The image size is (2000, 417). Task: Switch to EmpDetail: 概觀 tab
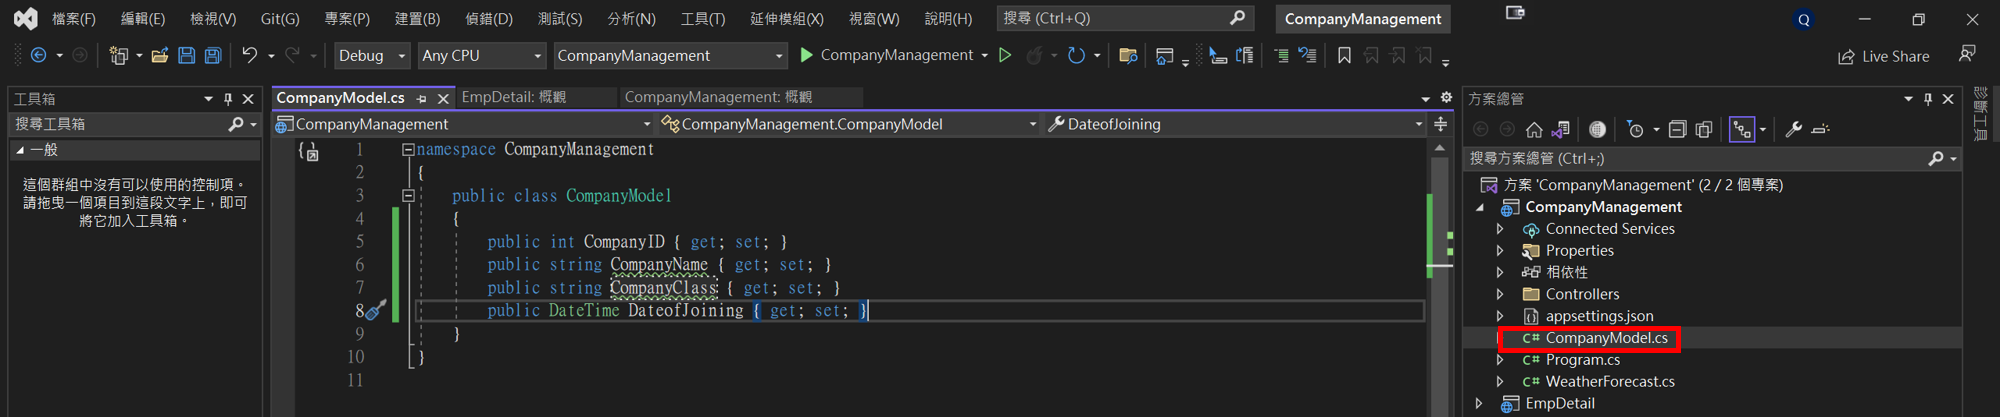(514, 97)
